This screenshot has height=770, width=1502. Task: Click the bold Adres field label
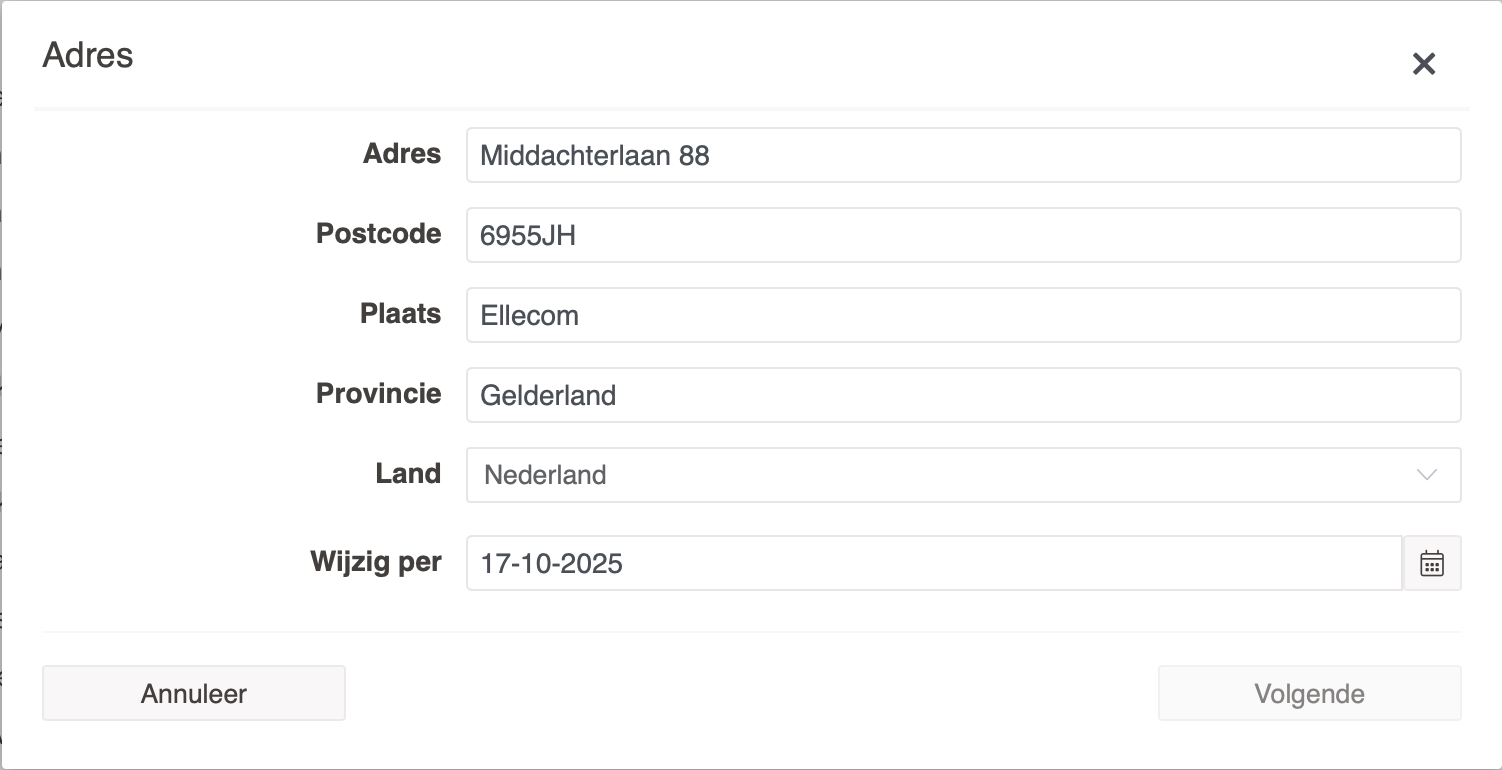(402, 154)
